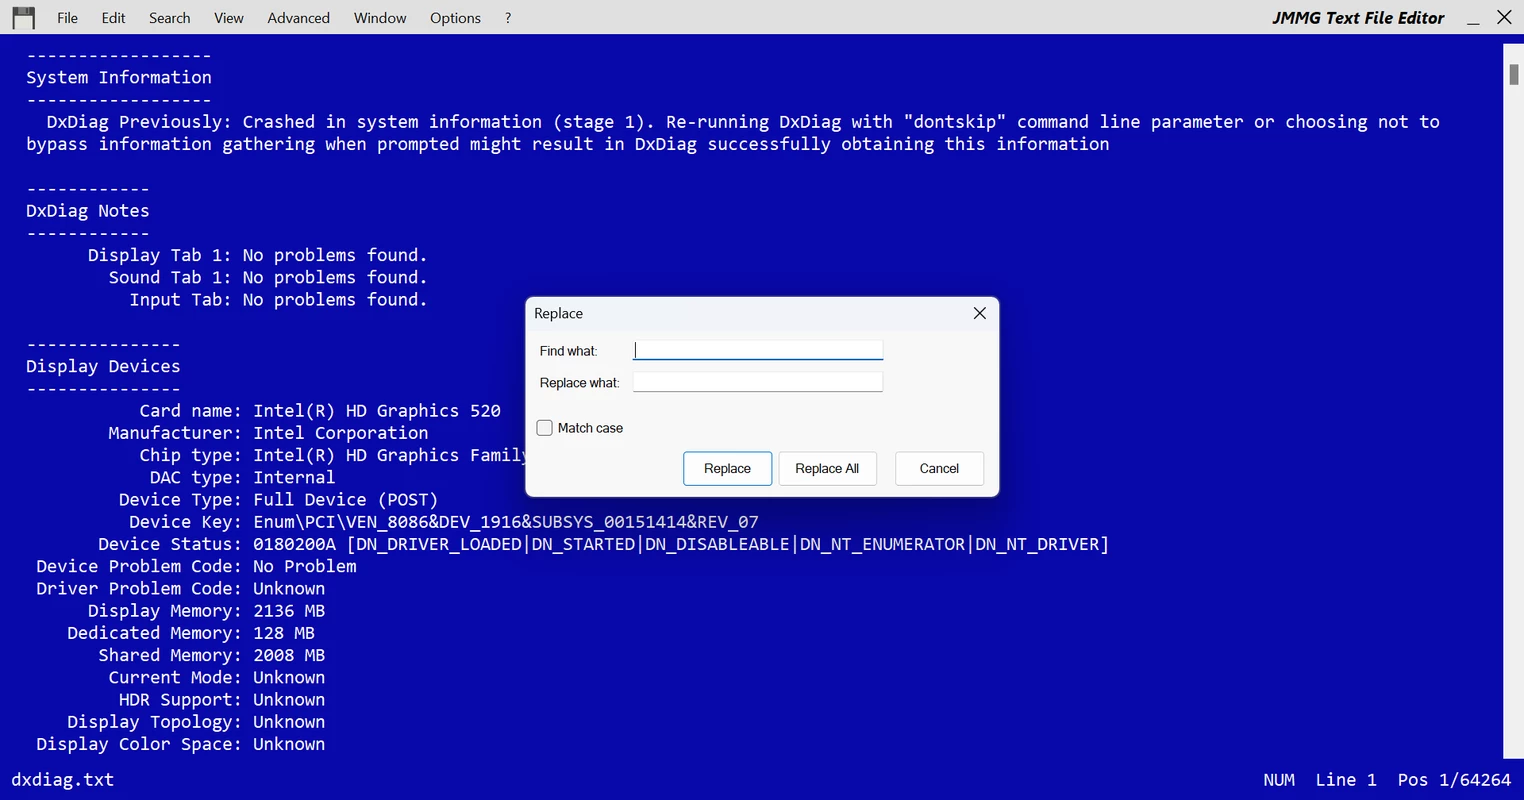Click the Replace button
Screen dimensions: 1524x800
point(727,468)
